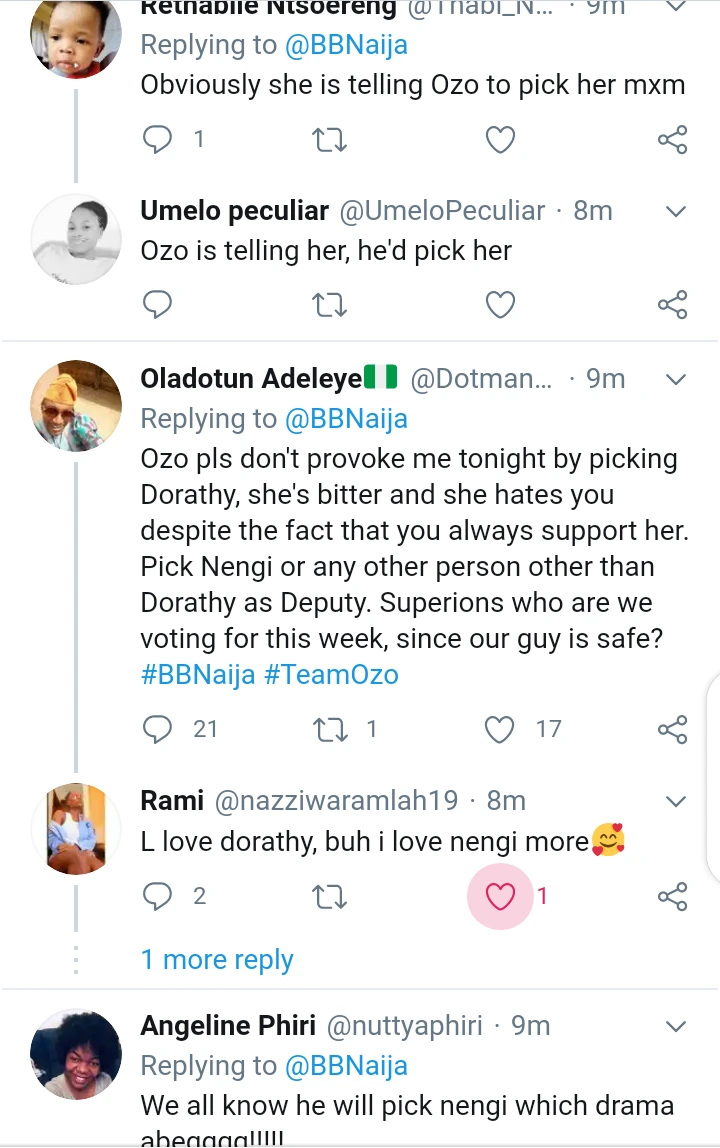The height and width of the screenshot is (1148, 720).
Task: Reply to Rami's tweet with 2 replies
Action: (158, 897)
